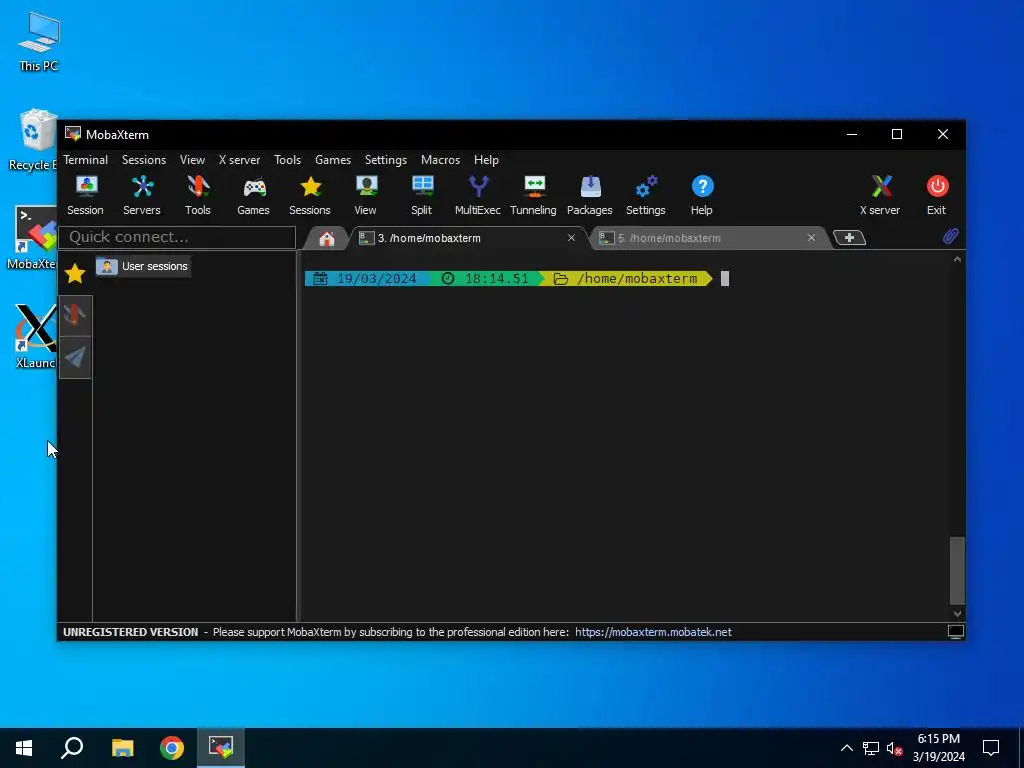Screen dimensions: 1024x768
Task: Click the terminal scrollbar down arrow
Action: 957,614
